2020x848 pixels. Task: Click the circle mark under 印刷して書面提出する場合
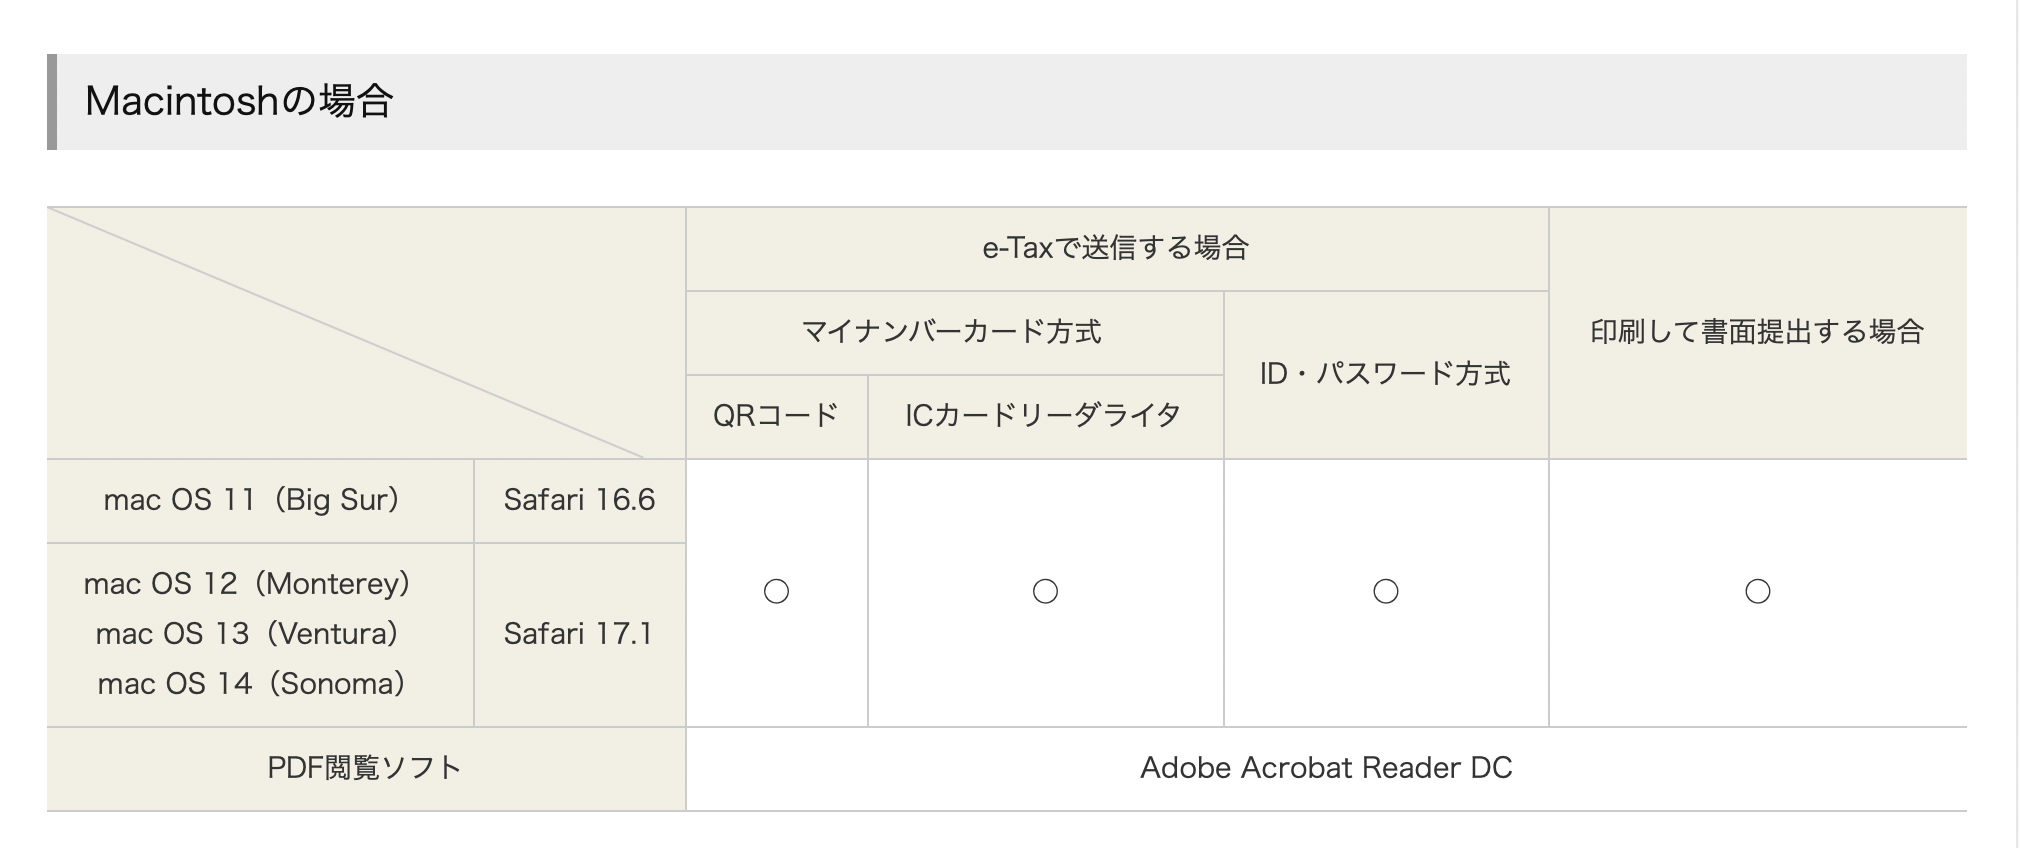point(1758,592)
